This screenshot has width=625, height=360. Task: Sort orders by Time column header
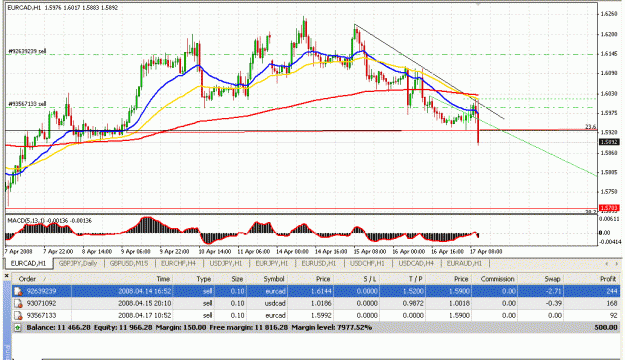163,279
